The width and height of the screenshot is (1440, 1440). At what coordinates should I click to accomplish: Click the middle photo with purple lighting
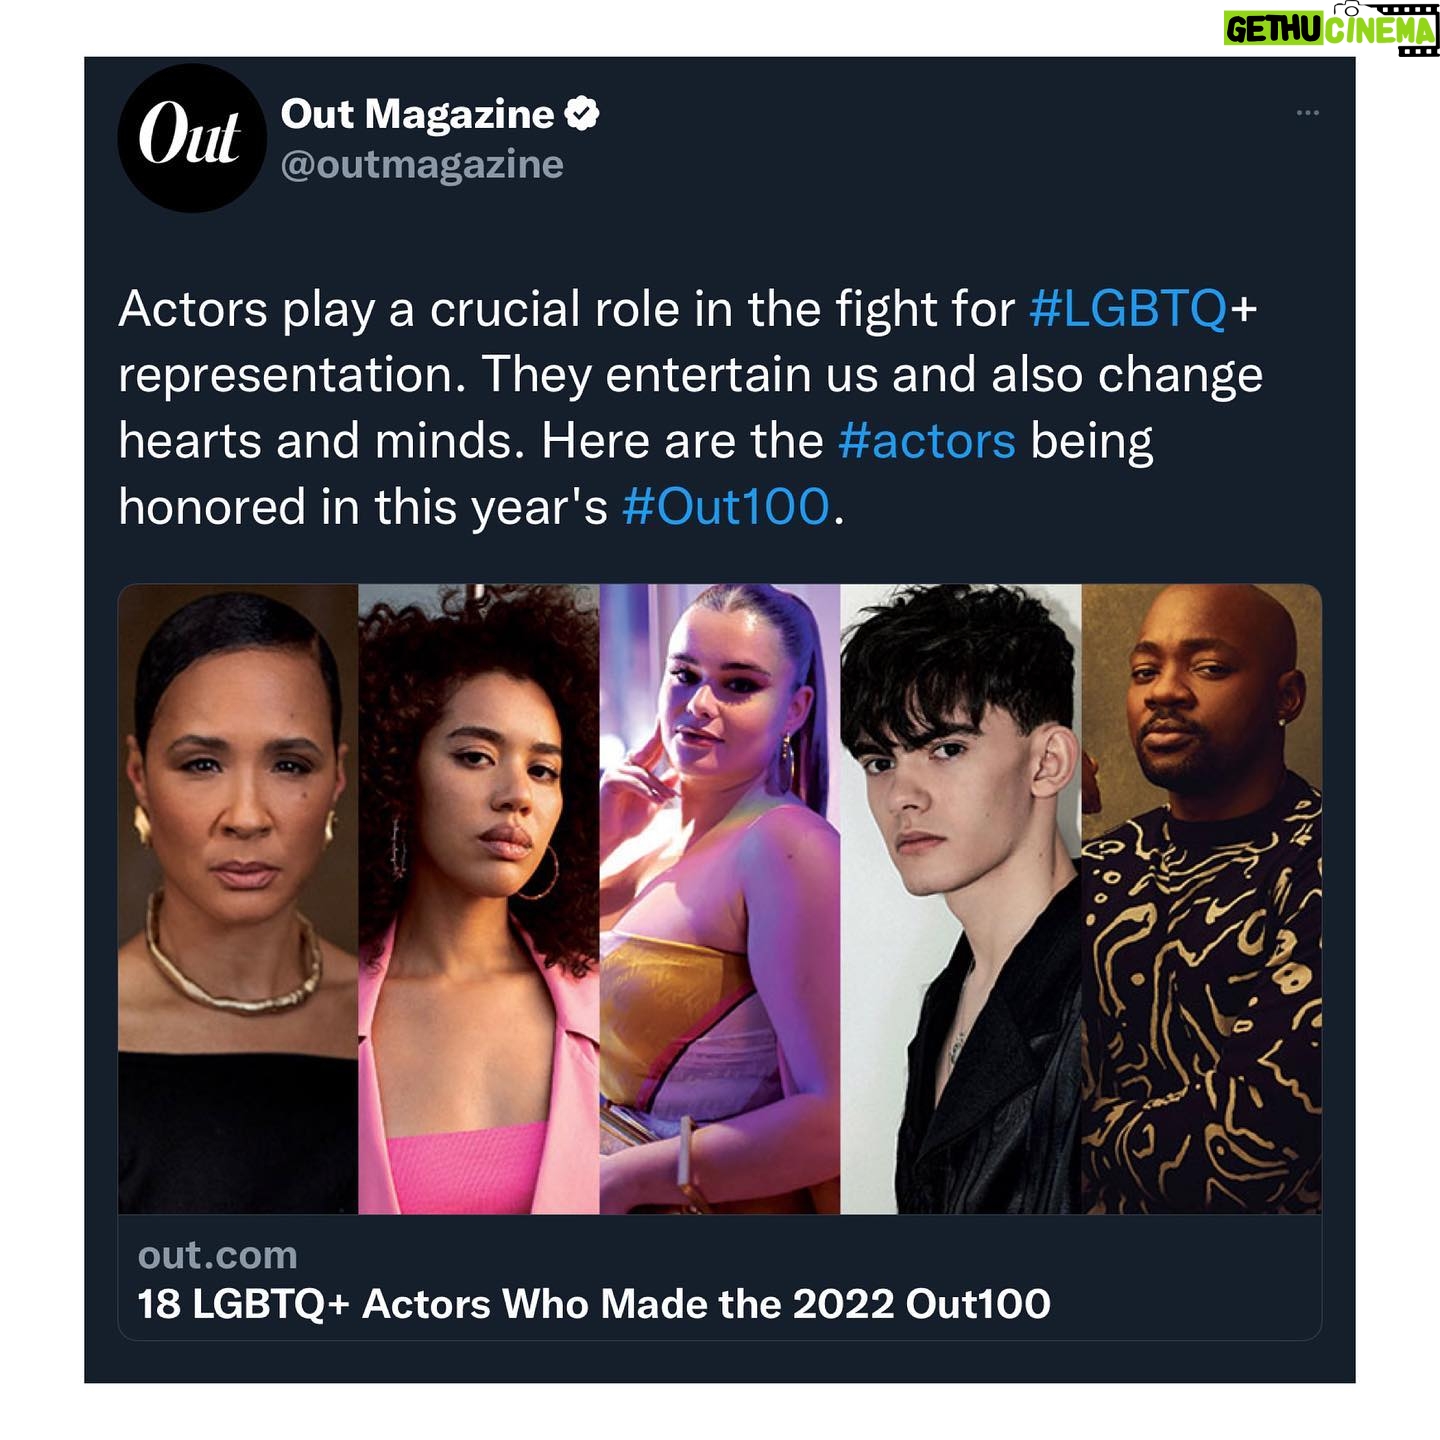coord(720,899)
